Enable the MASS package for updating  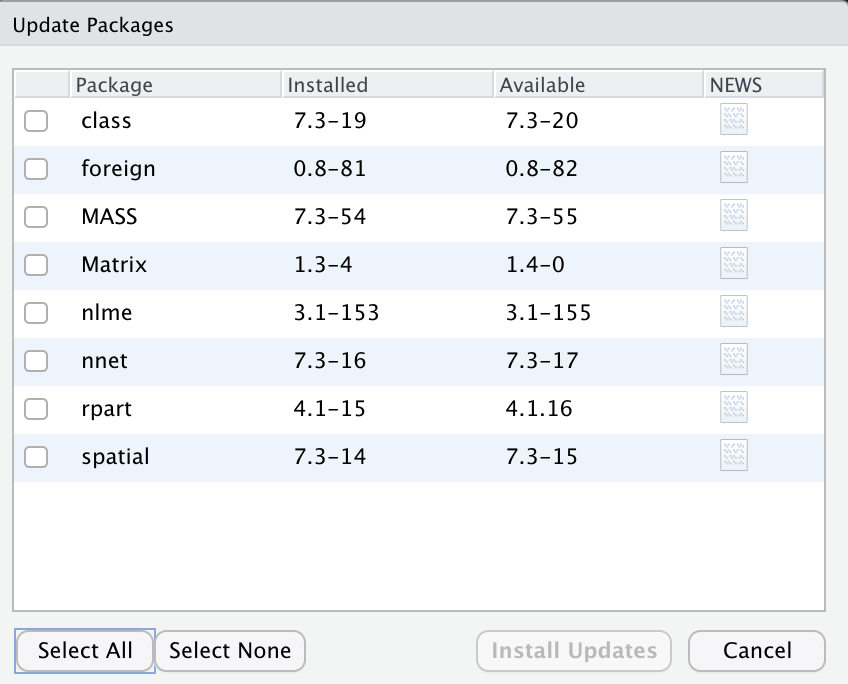tap(36, 216)
